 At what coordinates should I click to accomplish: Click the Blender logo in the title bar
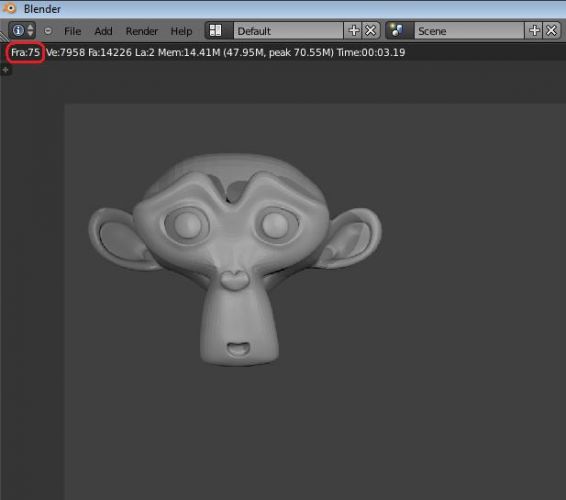tap(10, 8)
